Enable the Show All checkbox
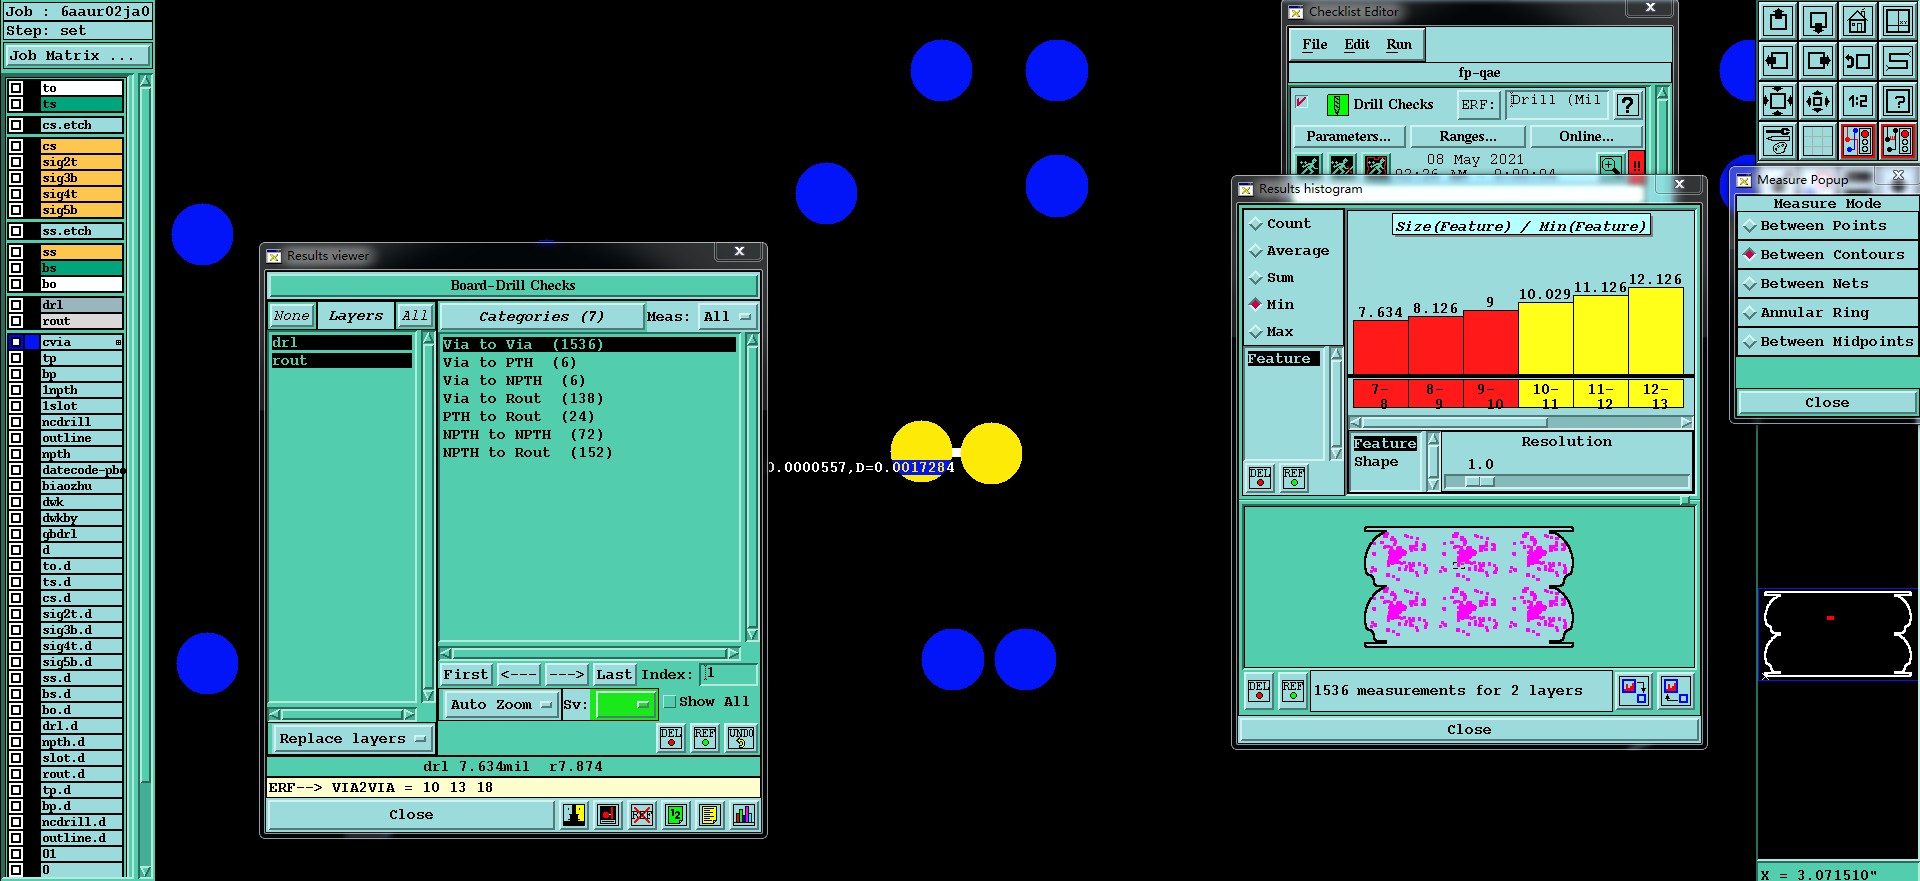The height and width of the screenshot is (881, 1920). [x=670, y=702]
